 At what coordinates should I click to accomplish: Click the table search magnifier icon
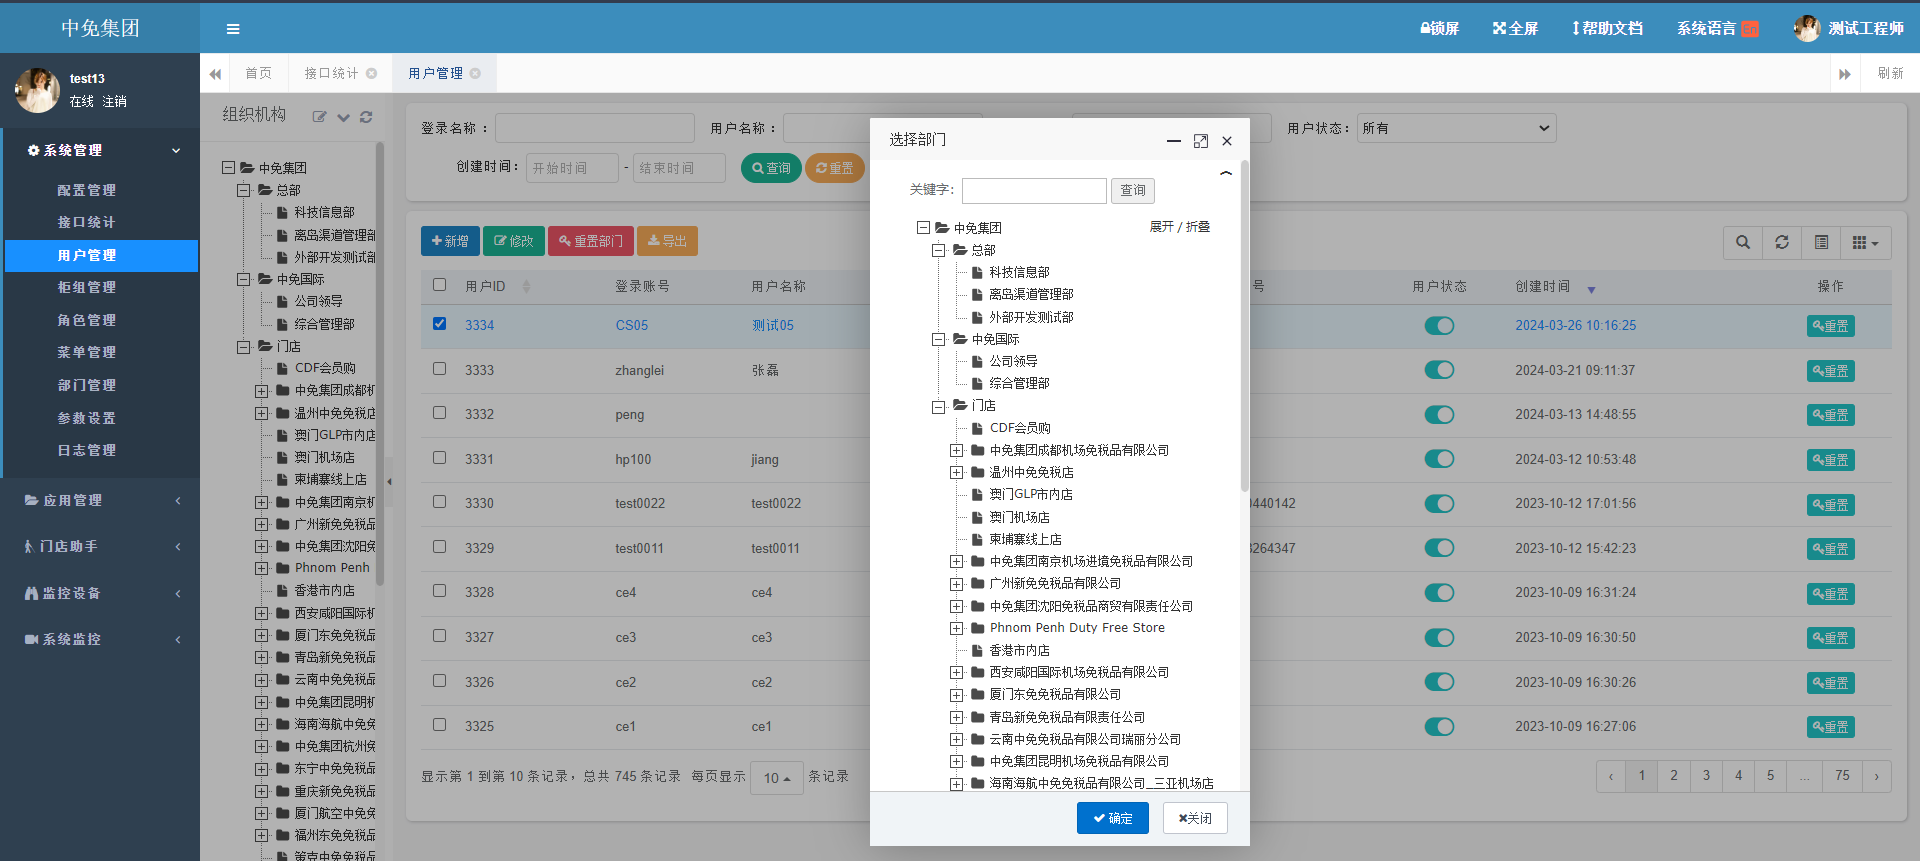1743,242
